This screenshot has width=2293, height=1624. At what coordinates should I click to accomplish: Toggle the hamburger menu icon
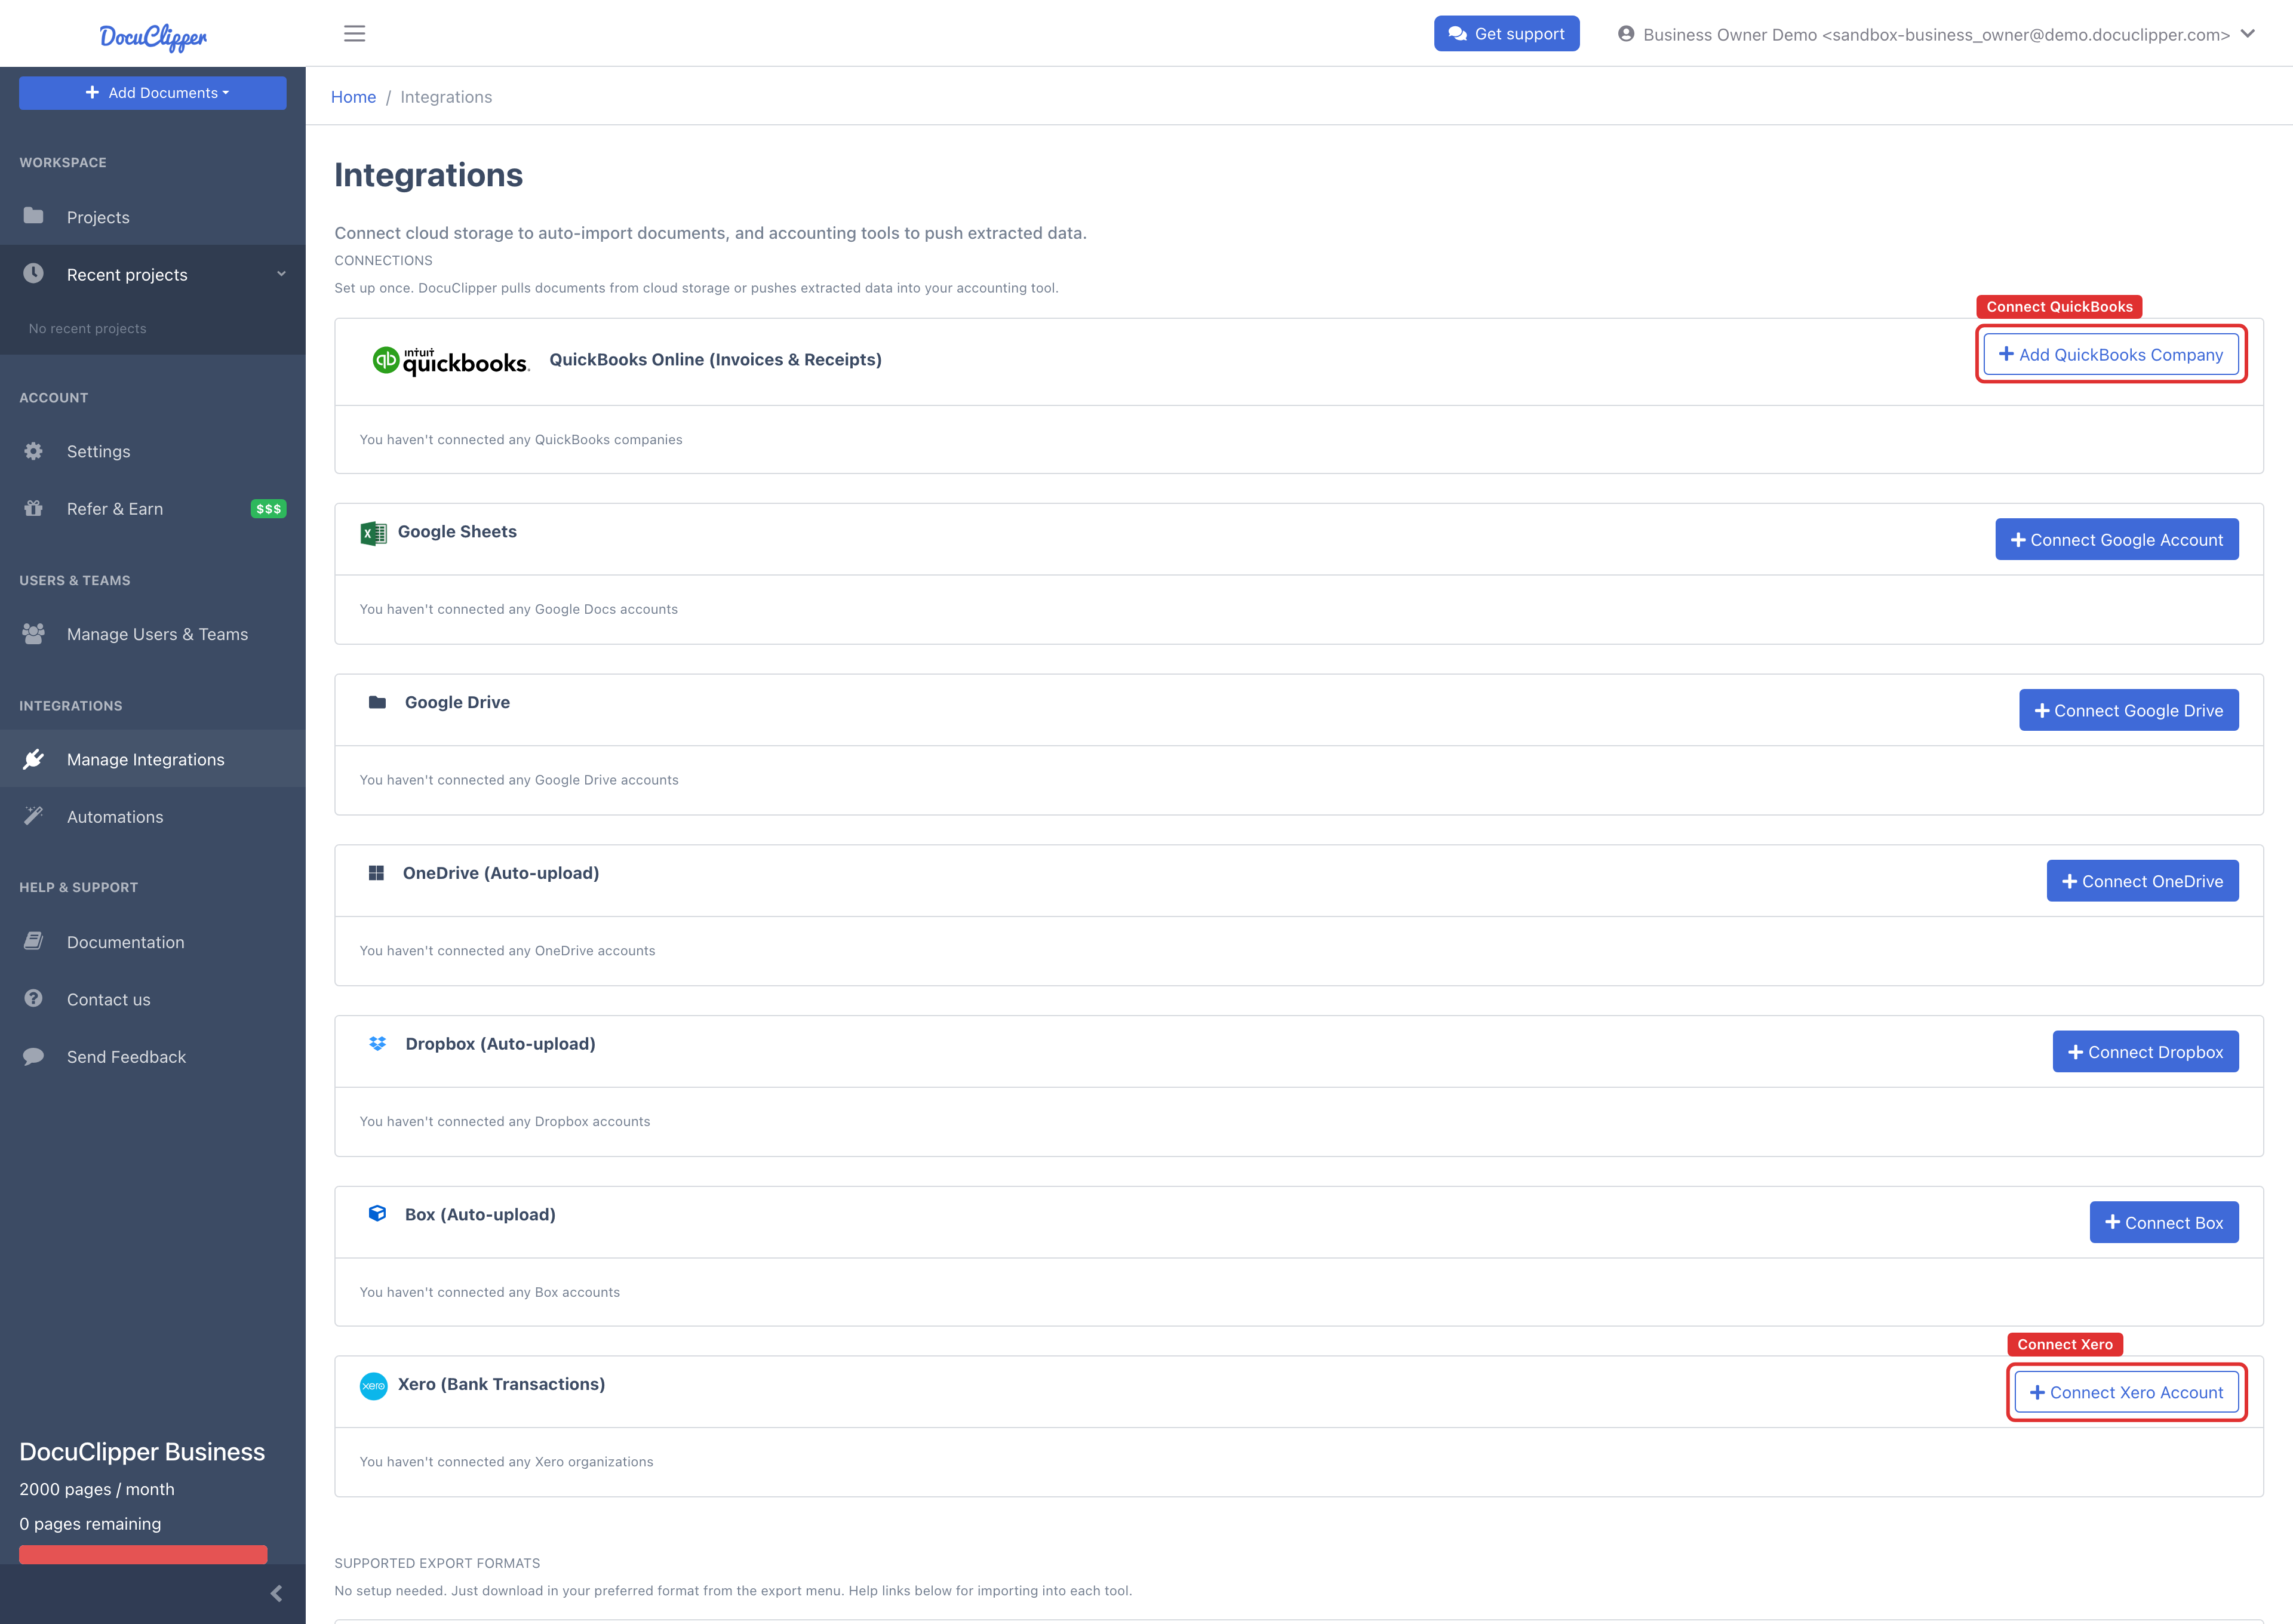(x=354, y=34)
